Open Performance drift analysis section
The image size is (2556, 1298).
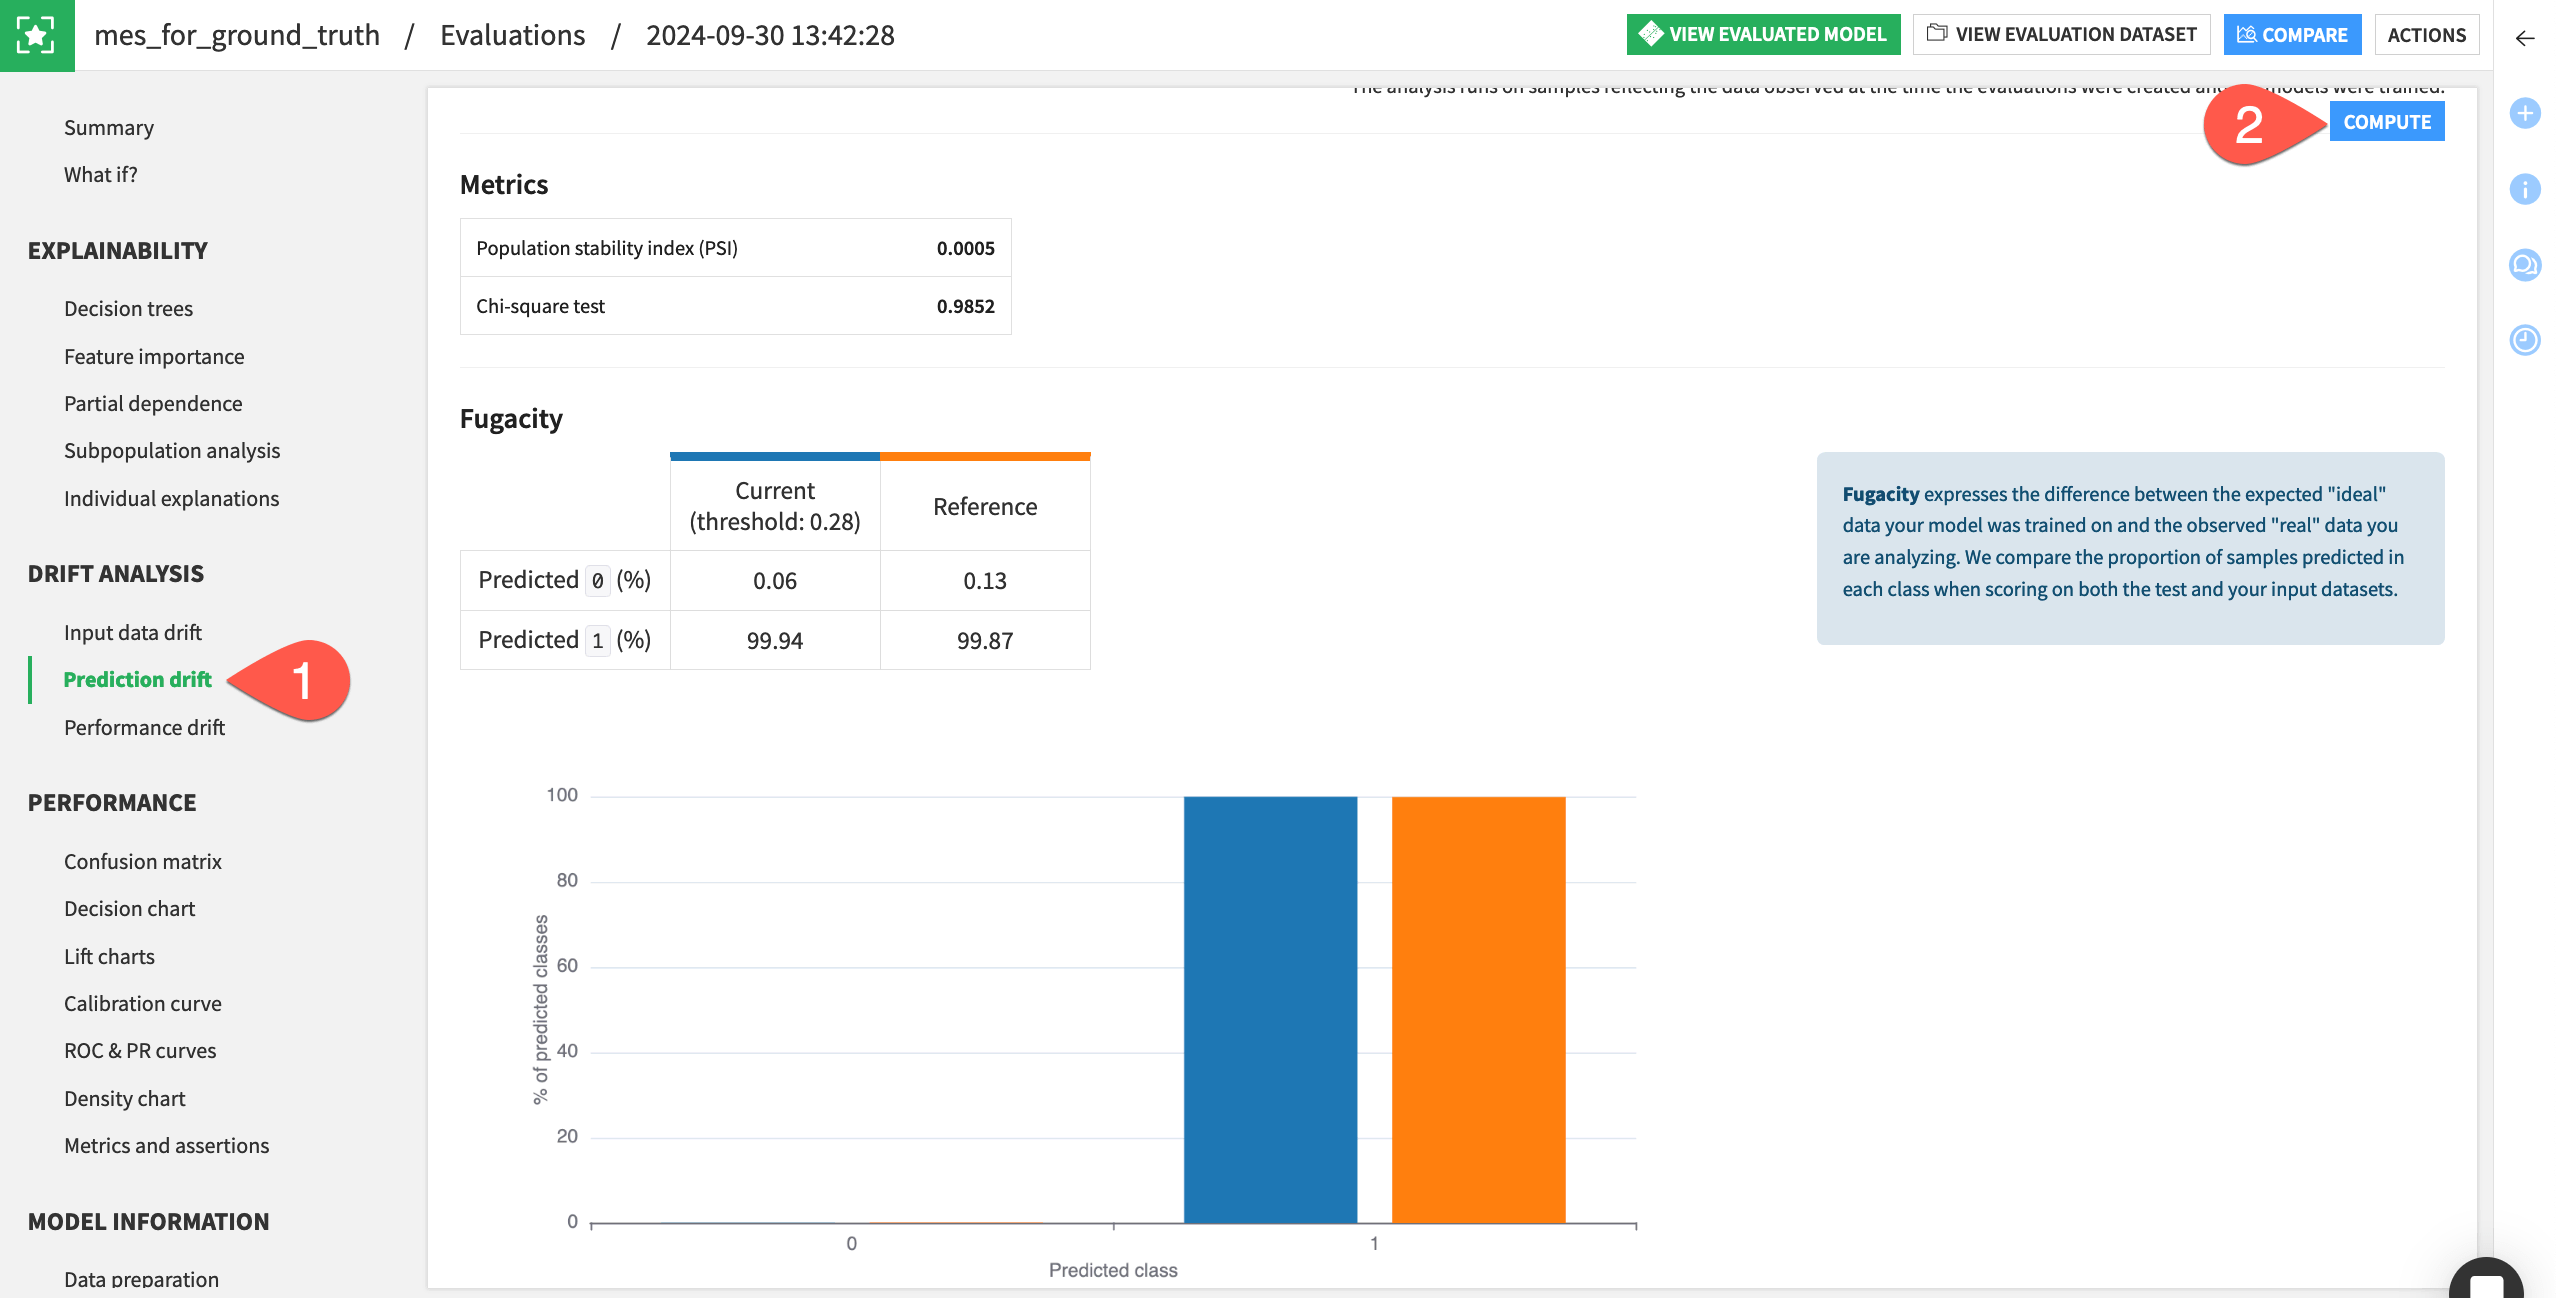tap(144, 725)
